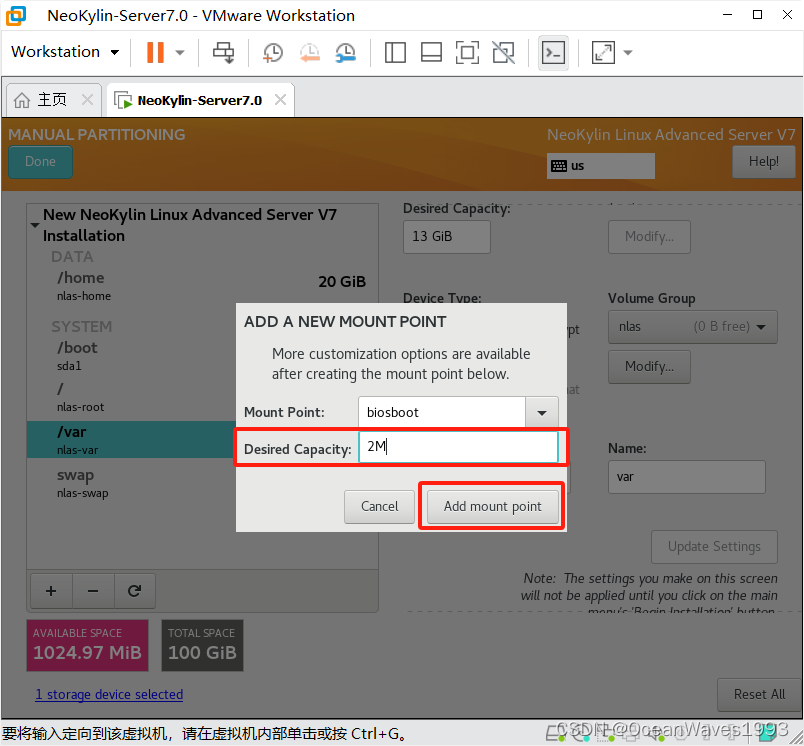Viewport: 804px width, 746px height.
Task: Switch to Unity mode icon
Action: pos(504,52)
